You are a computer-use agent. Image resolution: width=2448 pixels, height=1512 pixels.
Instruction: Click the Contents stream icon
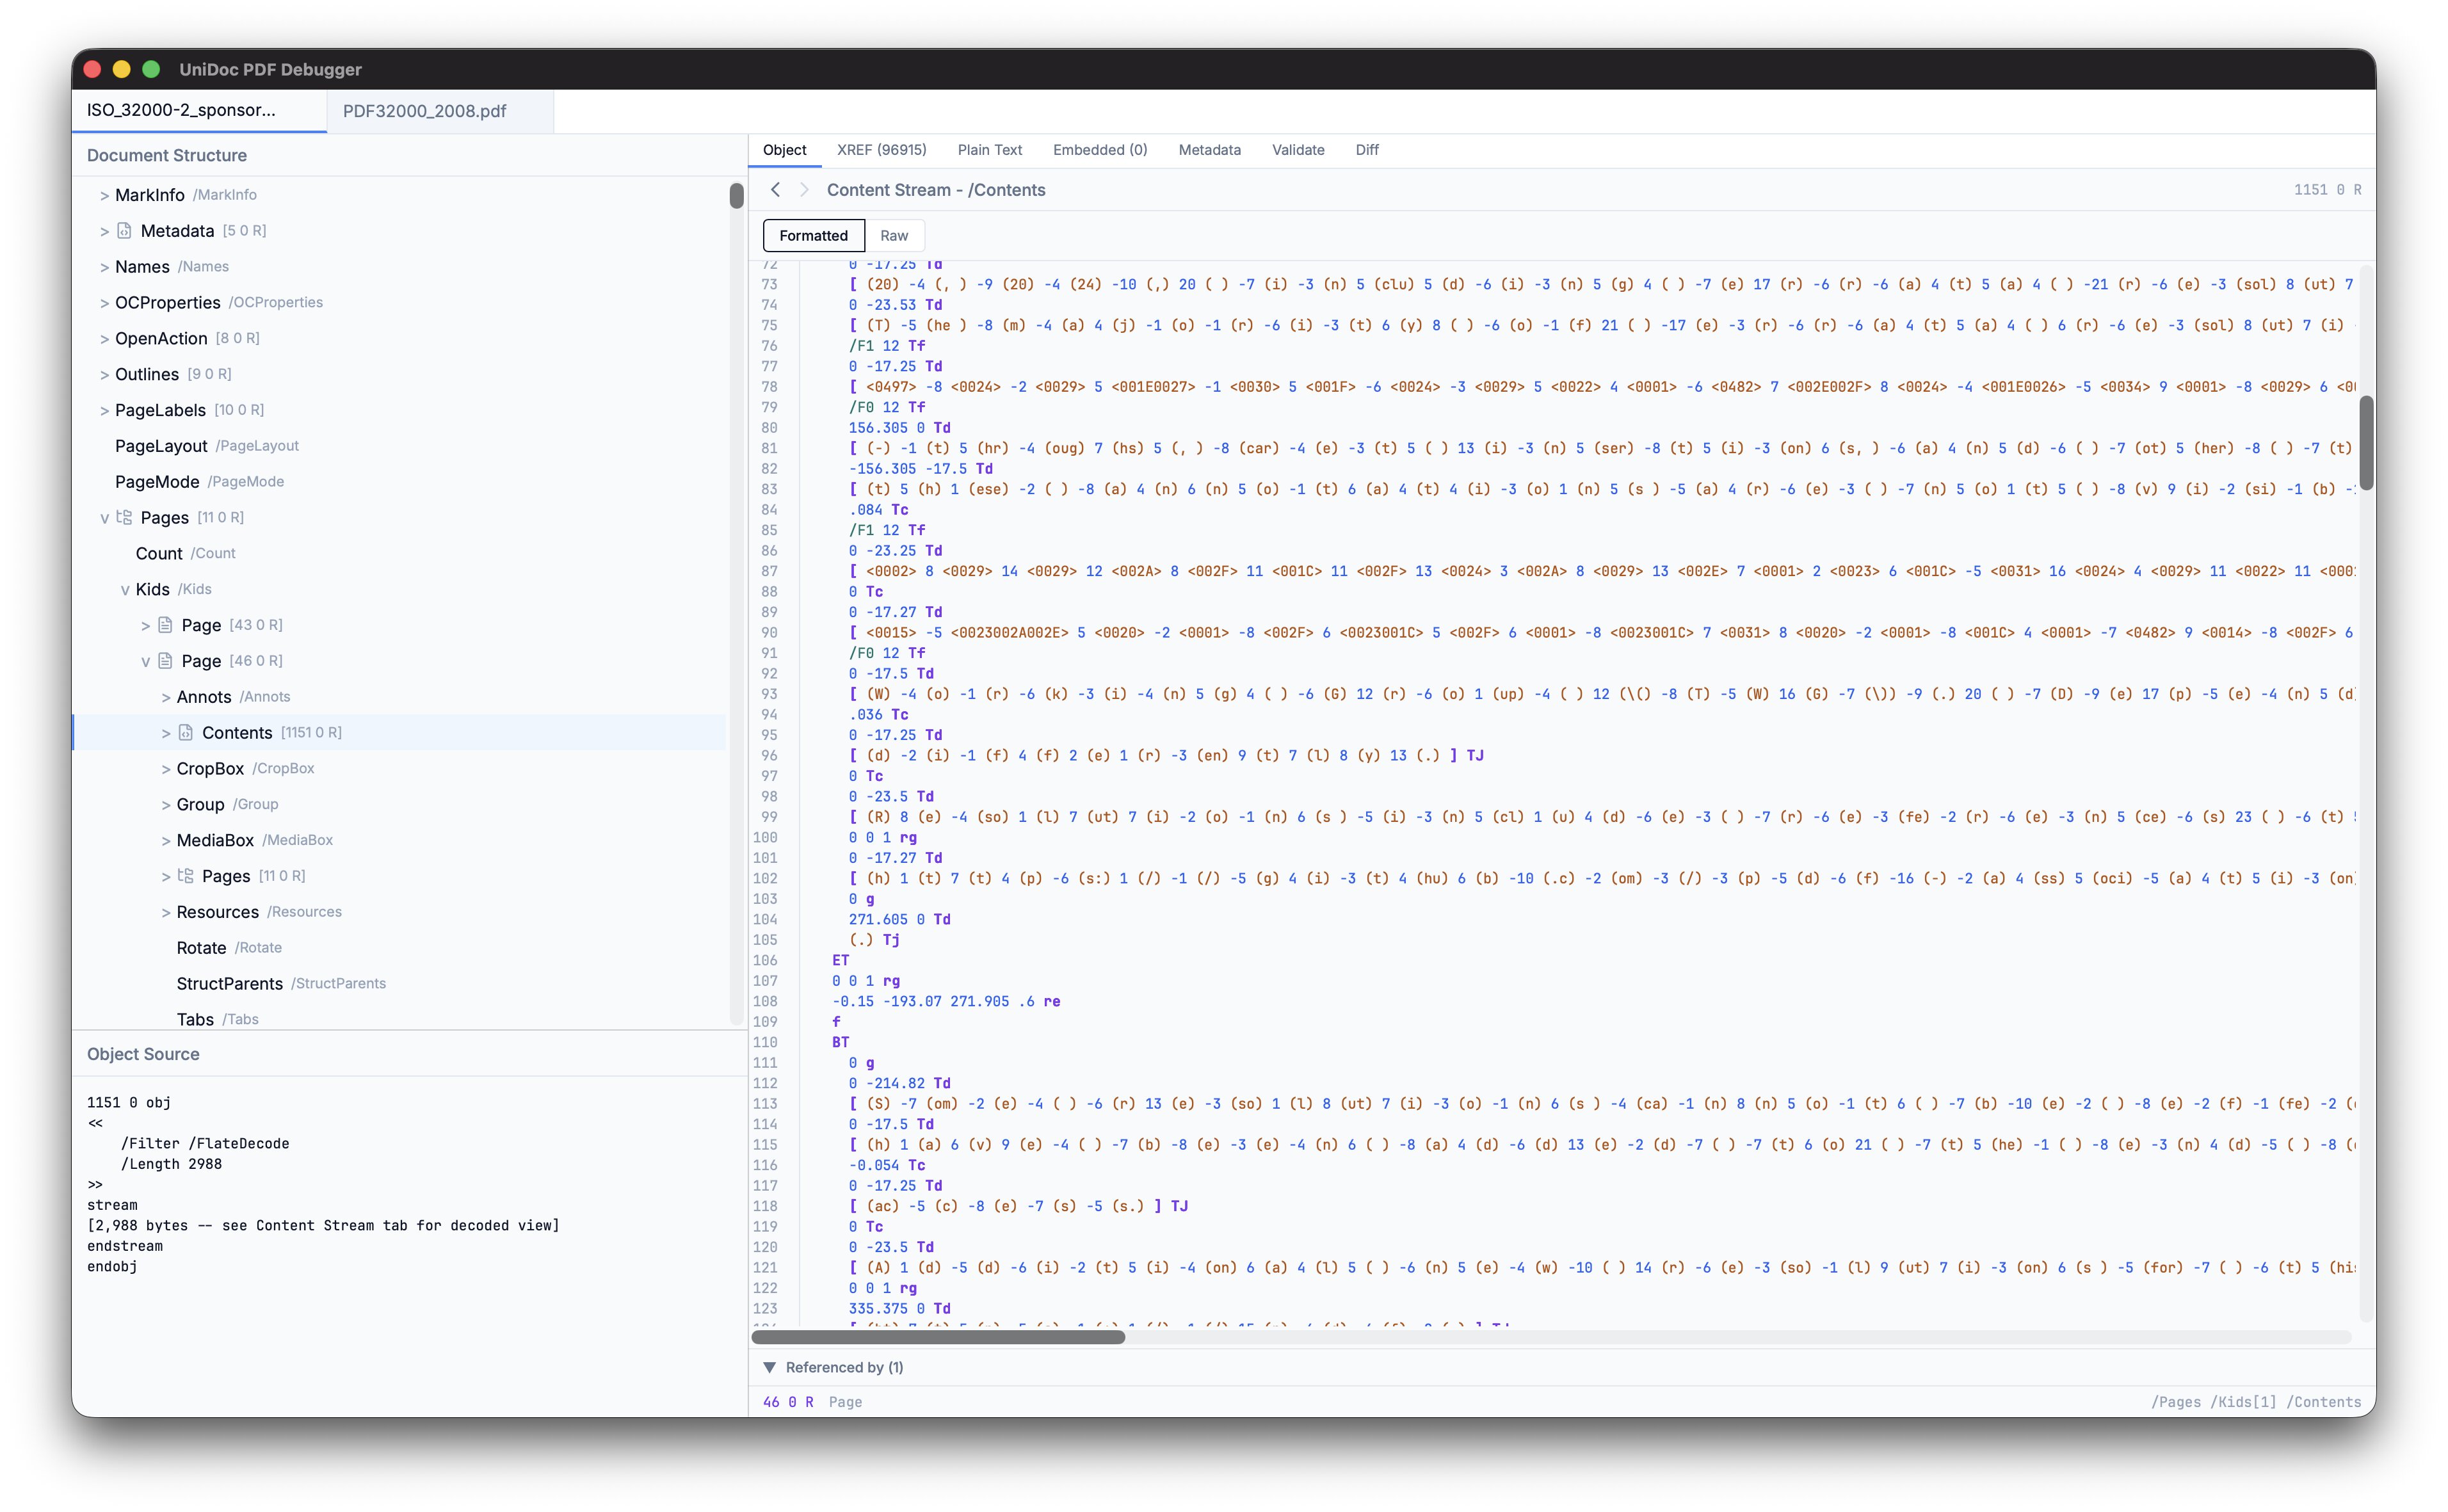pos(186,733)
